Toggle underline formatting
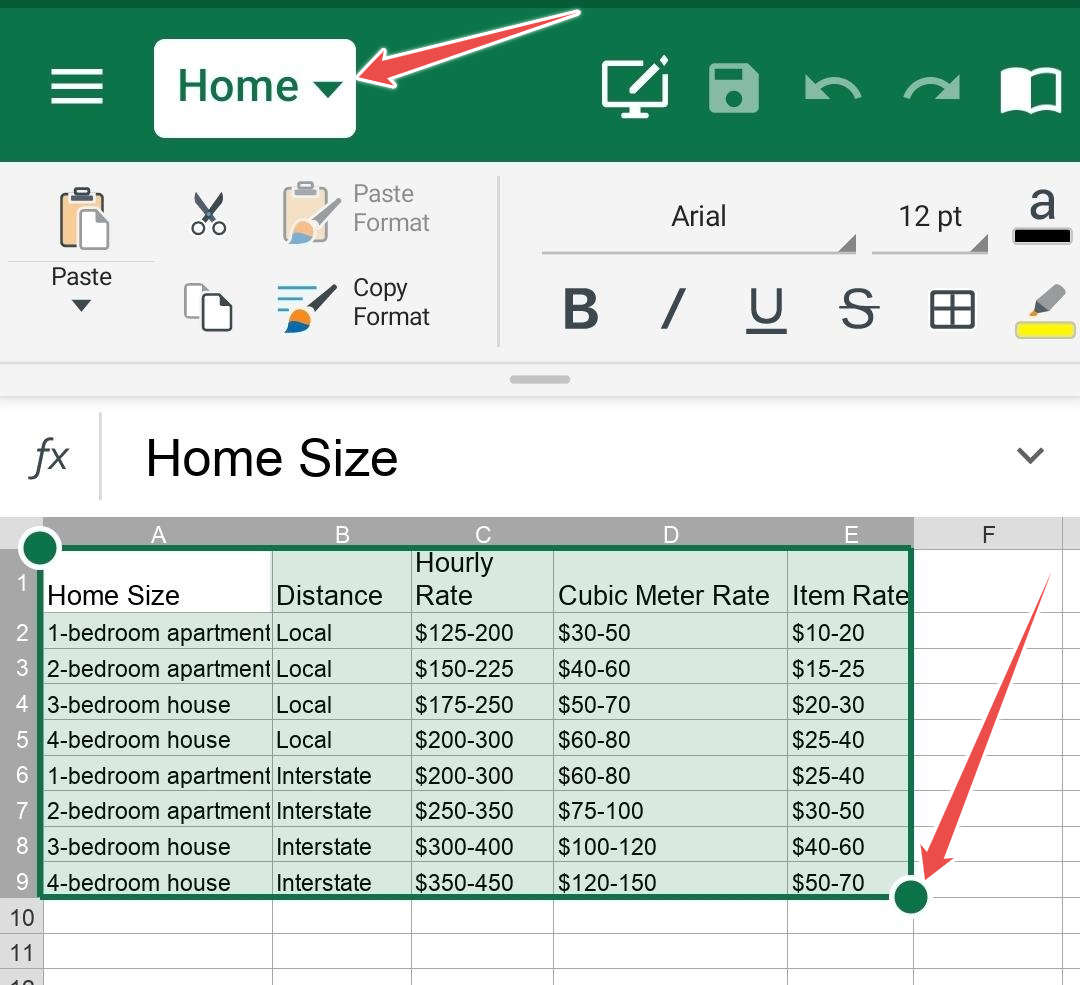The height and width of the screenshot is (985, 1080). [766, 309]
